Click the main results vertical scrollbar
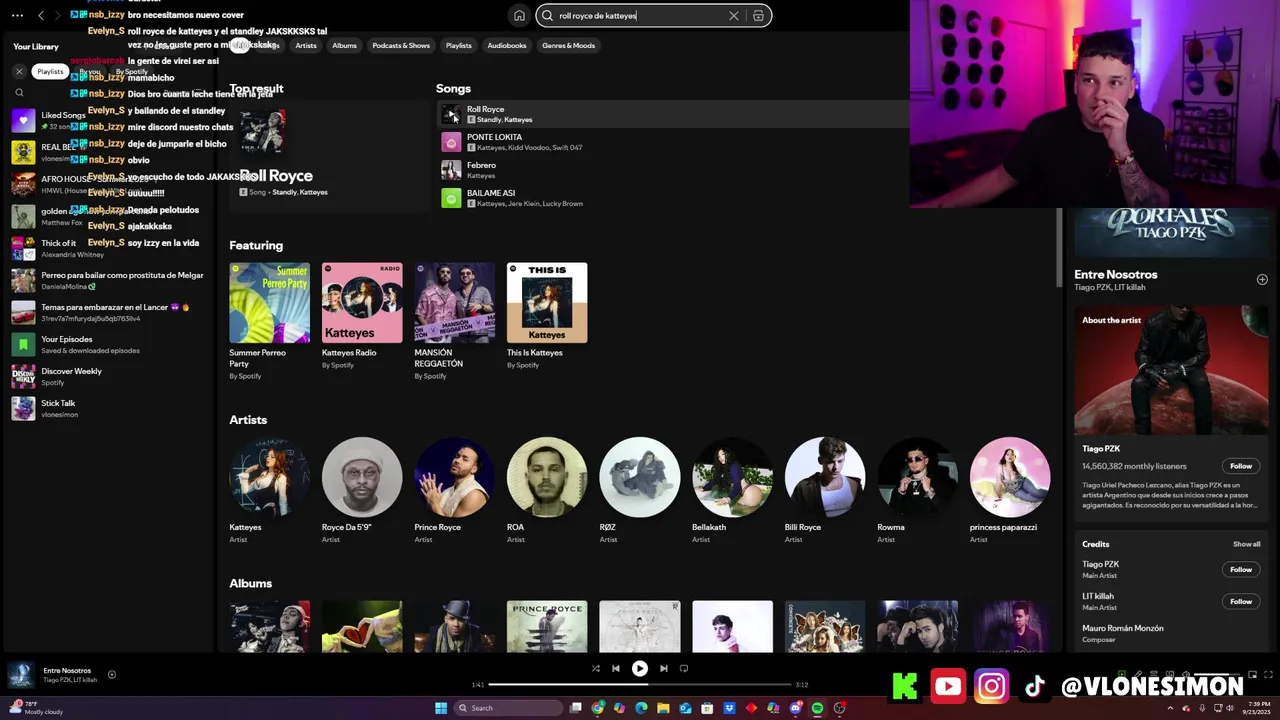This screenshot has height=720, width=1280. [x=1059, y=250]
